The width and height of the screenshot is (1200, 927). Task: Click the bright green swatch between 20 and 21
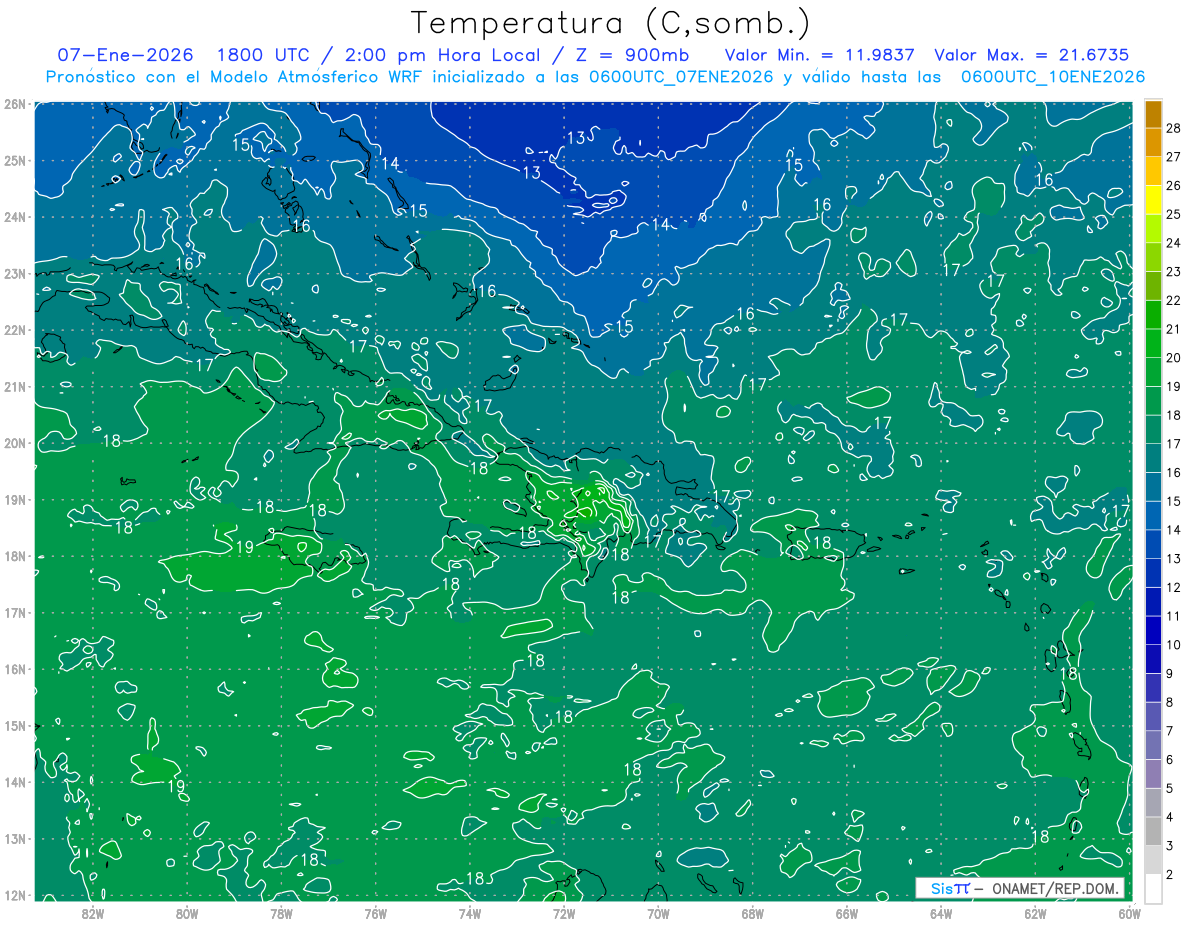pyautogui.click(x=1153, y=343)
